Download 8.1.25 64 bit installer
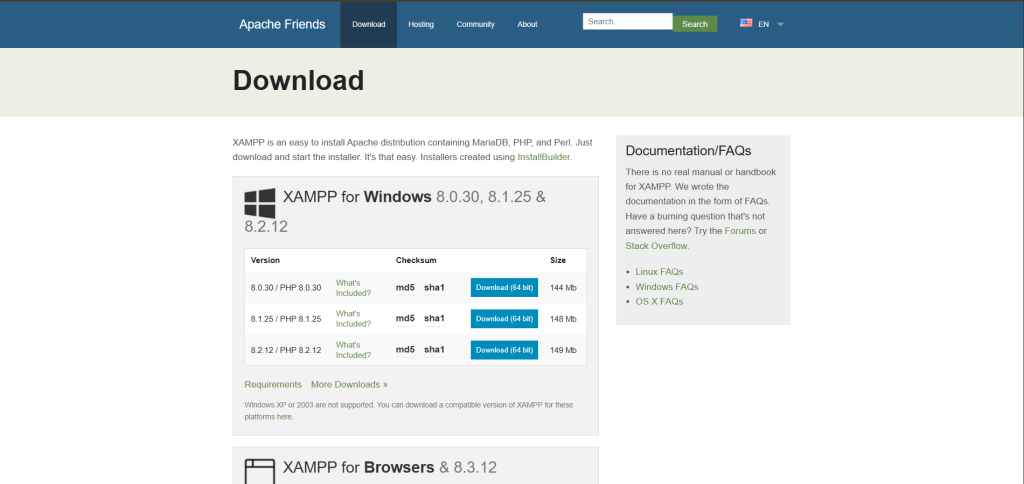The width and height of the screenshot is (1024, 484). (504, 319)
